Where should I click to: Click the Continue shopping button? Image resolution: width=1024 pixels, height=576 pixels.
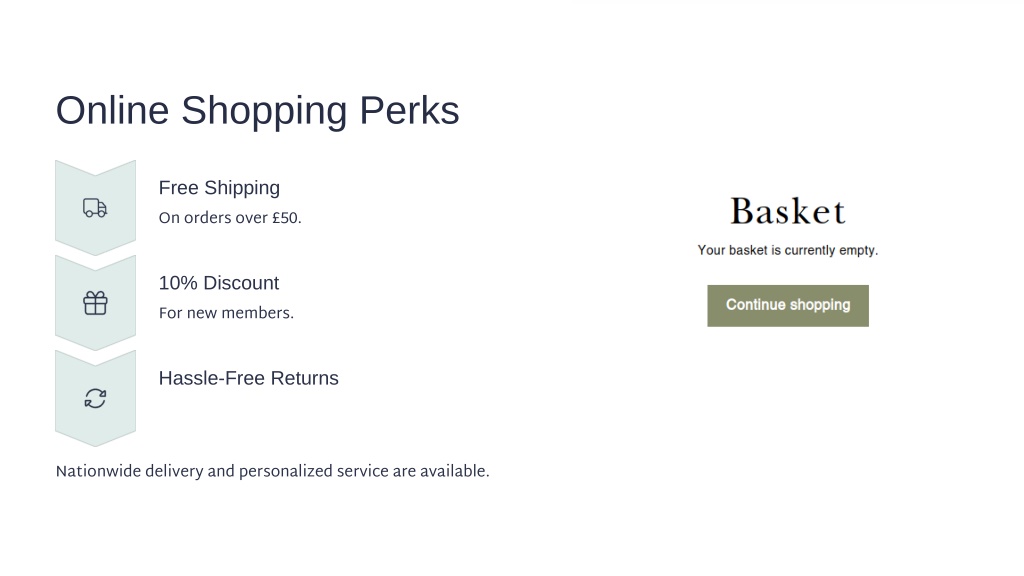coord(788,306)
